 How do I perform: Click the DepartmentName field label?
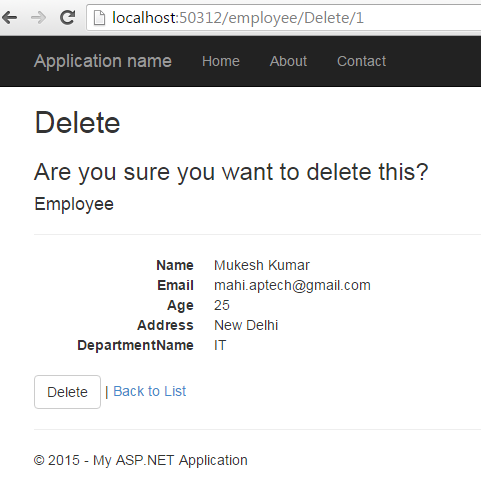point(135,345)
